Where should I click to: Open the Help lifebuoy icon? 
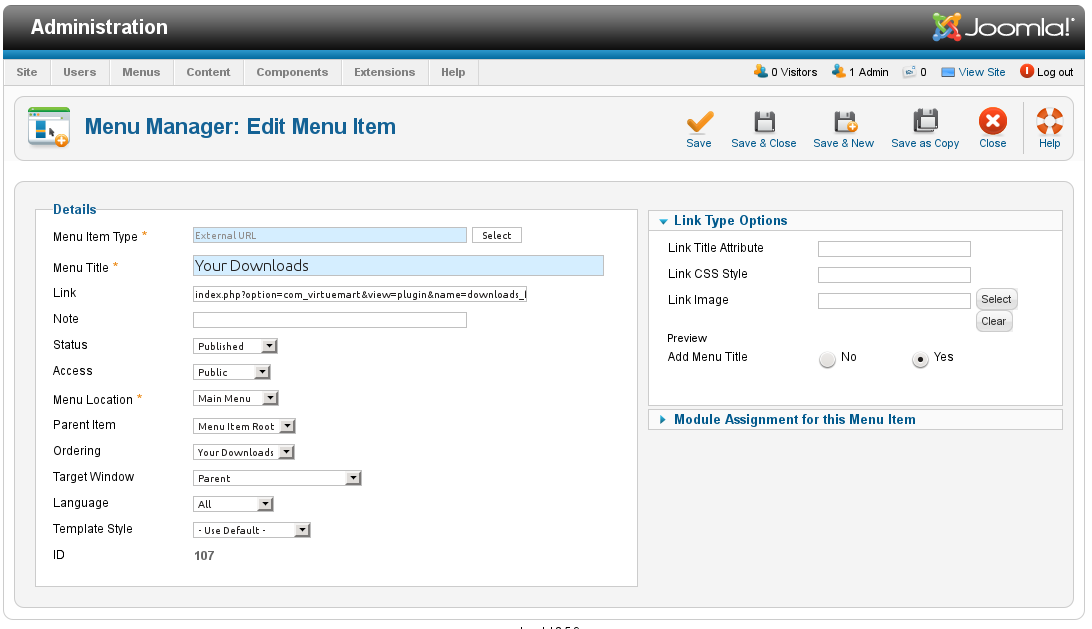pos(1049,122)
